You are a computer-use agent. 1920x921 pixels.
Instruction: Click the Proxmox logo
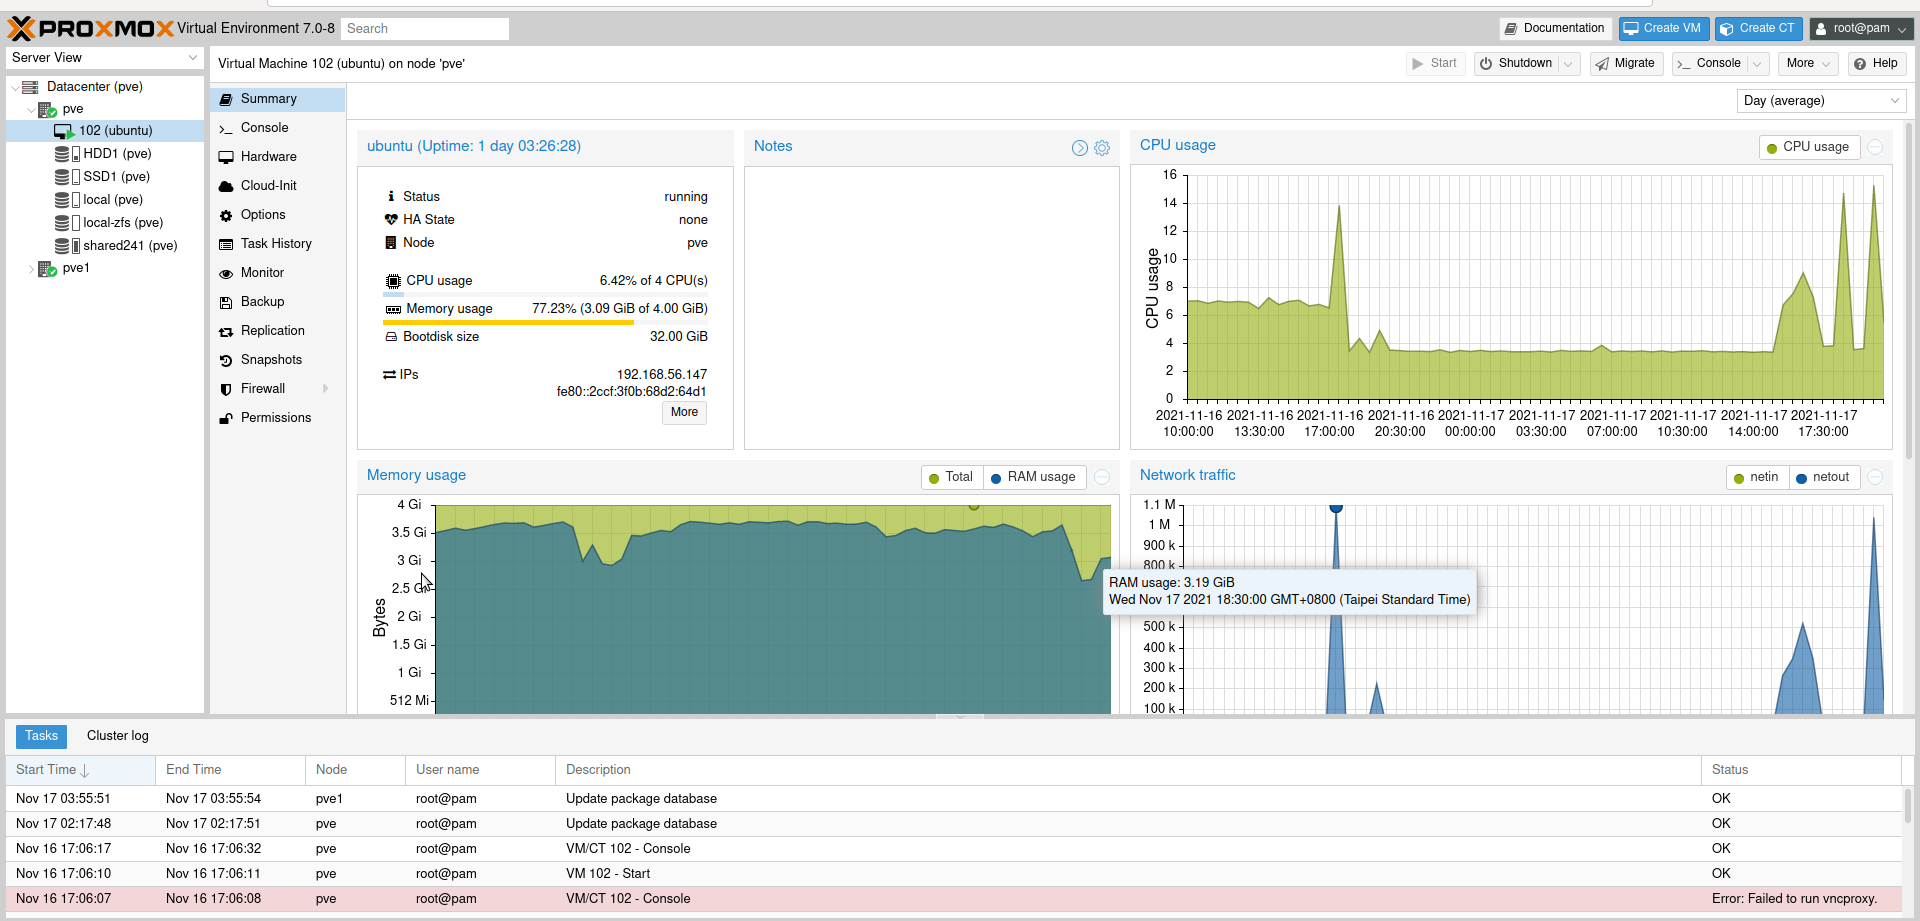click(91, 28)
